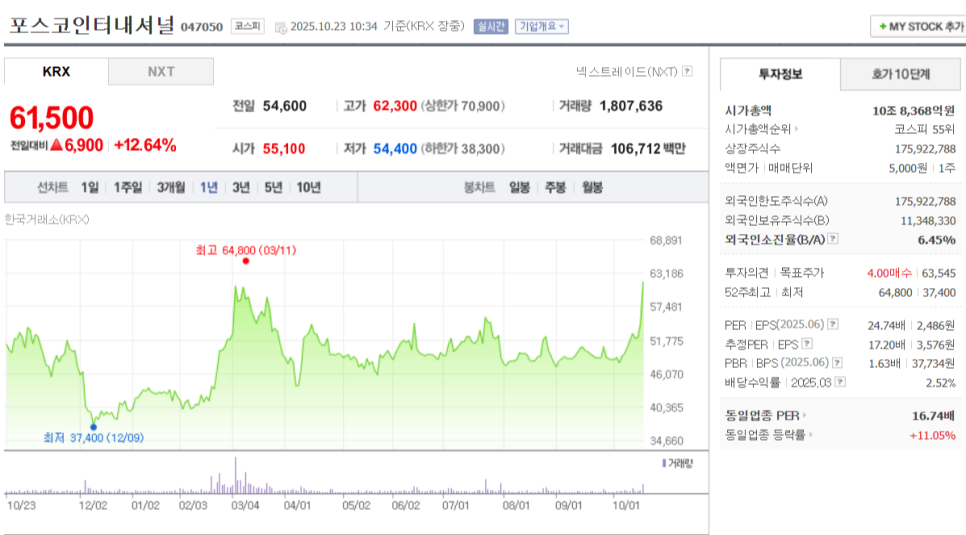
Task: Click the plus icon on MY STOCK 추가
Action: click(x=883, y=27)
